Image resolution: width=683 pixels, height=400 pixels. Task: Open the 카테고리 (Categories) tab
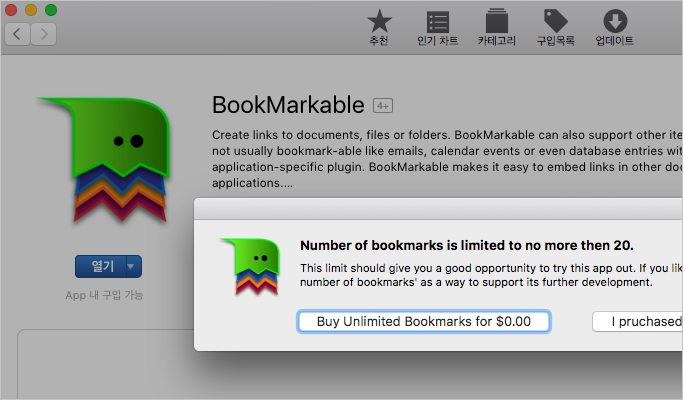pyautogui.click(x=497, y=27)
